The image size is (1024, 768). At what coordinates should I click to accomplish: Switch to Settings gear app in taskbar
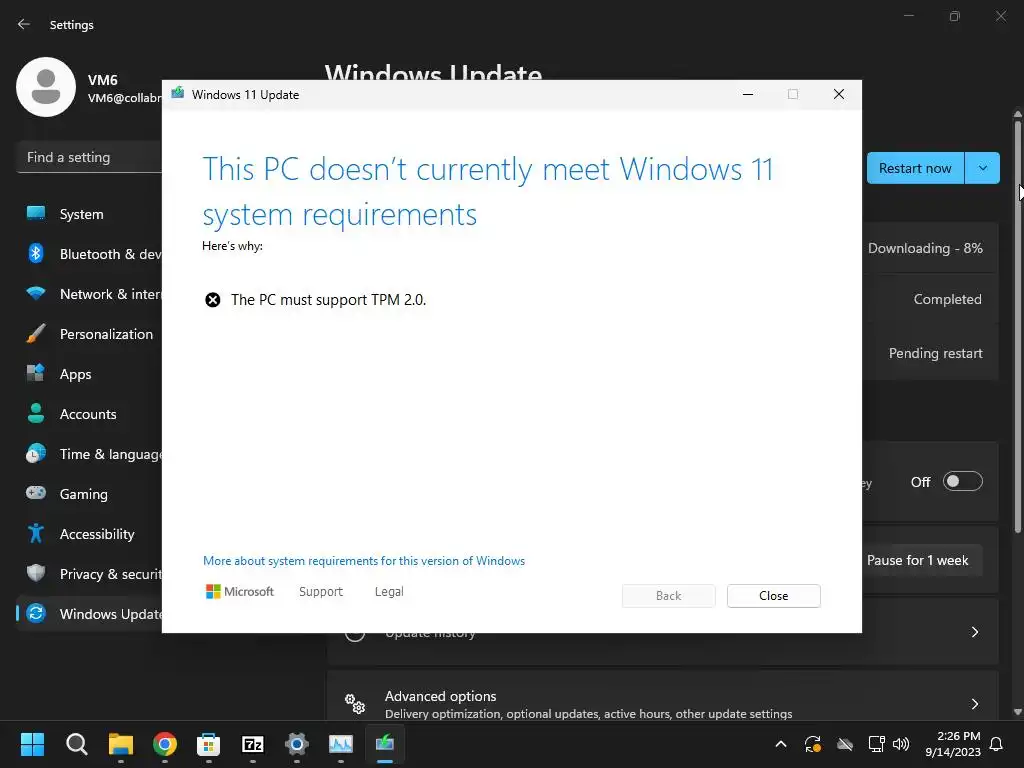click(296, 744)
